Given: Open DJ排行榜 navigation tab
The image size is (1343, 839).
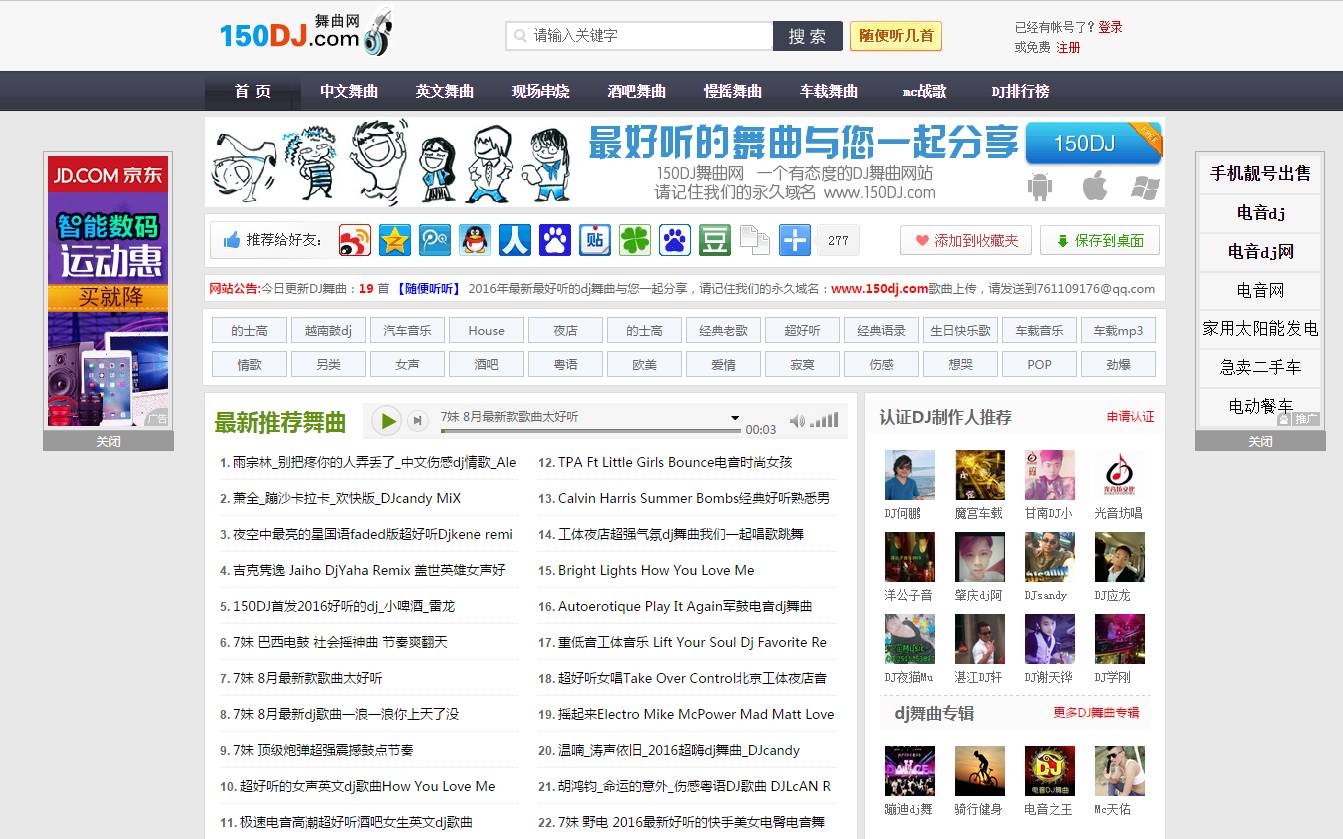Looking at the screenshot, I should (1020, 91).
